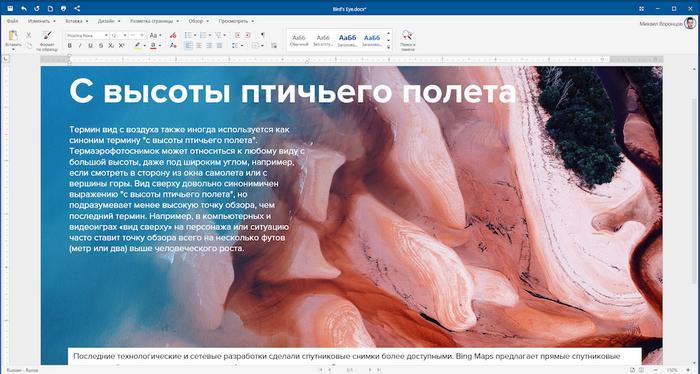Expand the styles gallery using the bottom arrow
The height and width of the screenshot is (374, 700).
coord(388,47)
